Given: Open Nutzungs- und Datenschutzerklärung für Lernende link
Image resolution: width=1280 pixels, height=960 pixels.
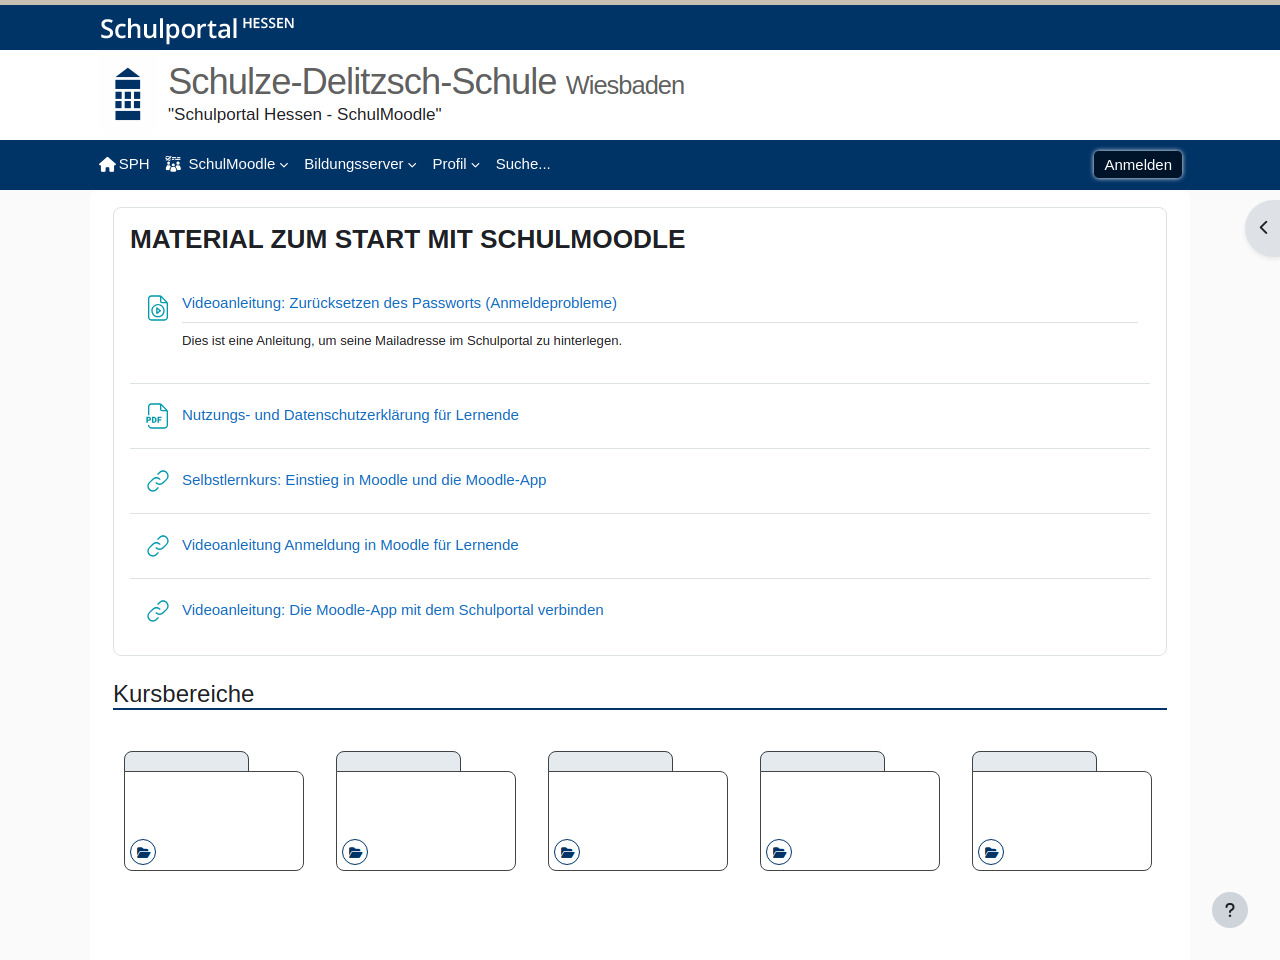Looking at the screenshot, I should pos(350,415).
